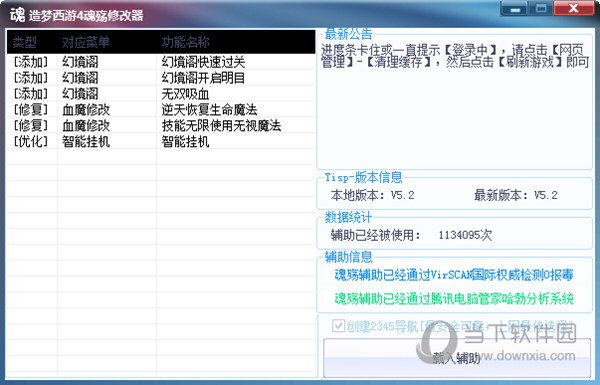
Task: Click the 载入辅助 button
Action: [x=457, y=358]
